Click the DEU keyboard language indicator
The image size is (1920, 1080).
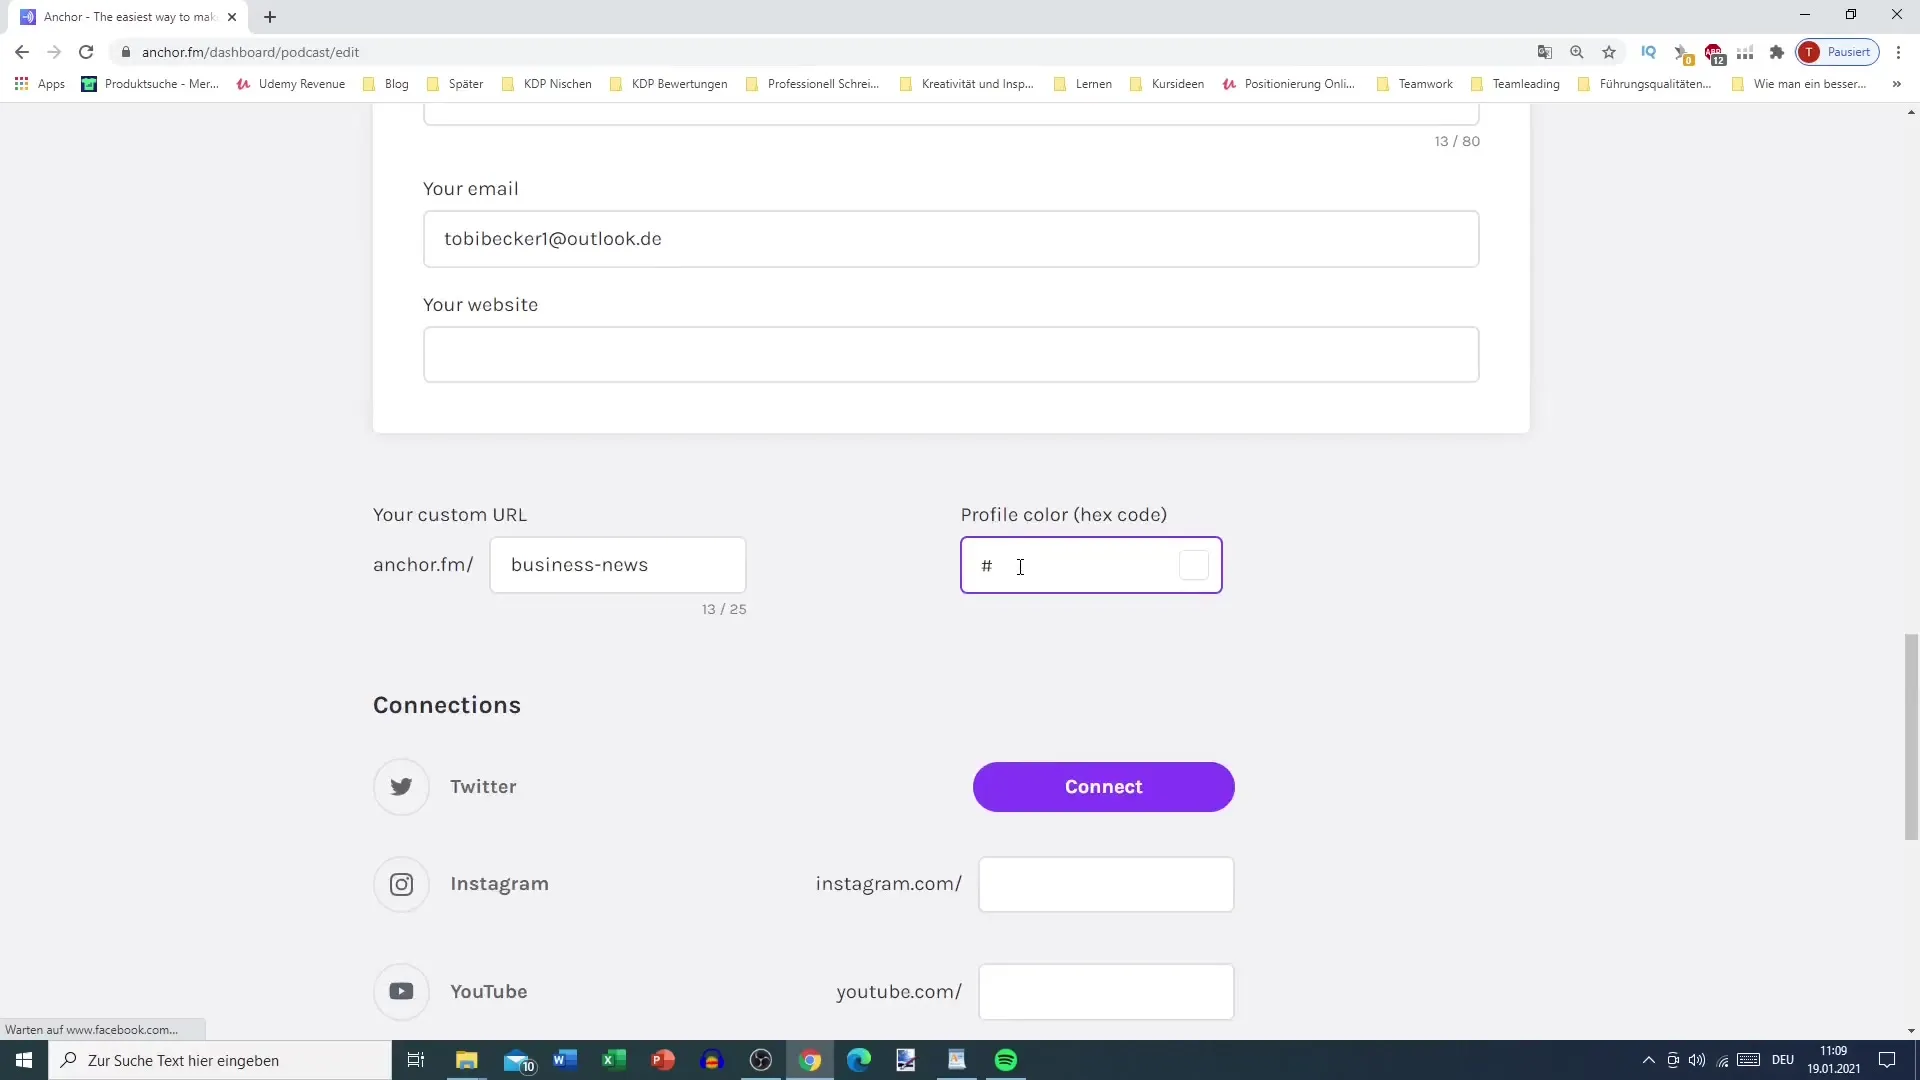[x=1782, y=1060]
